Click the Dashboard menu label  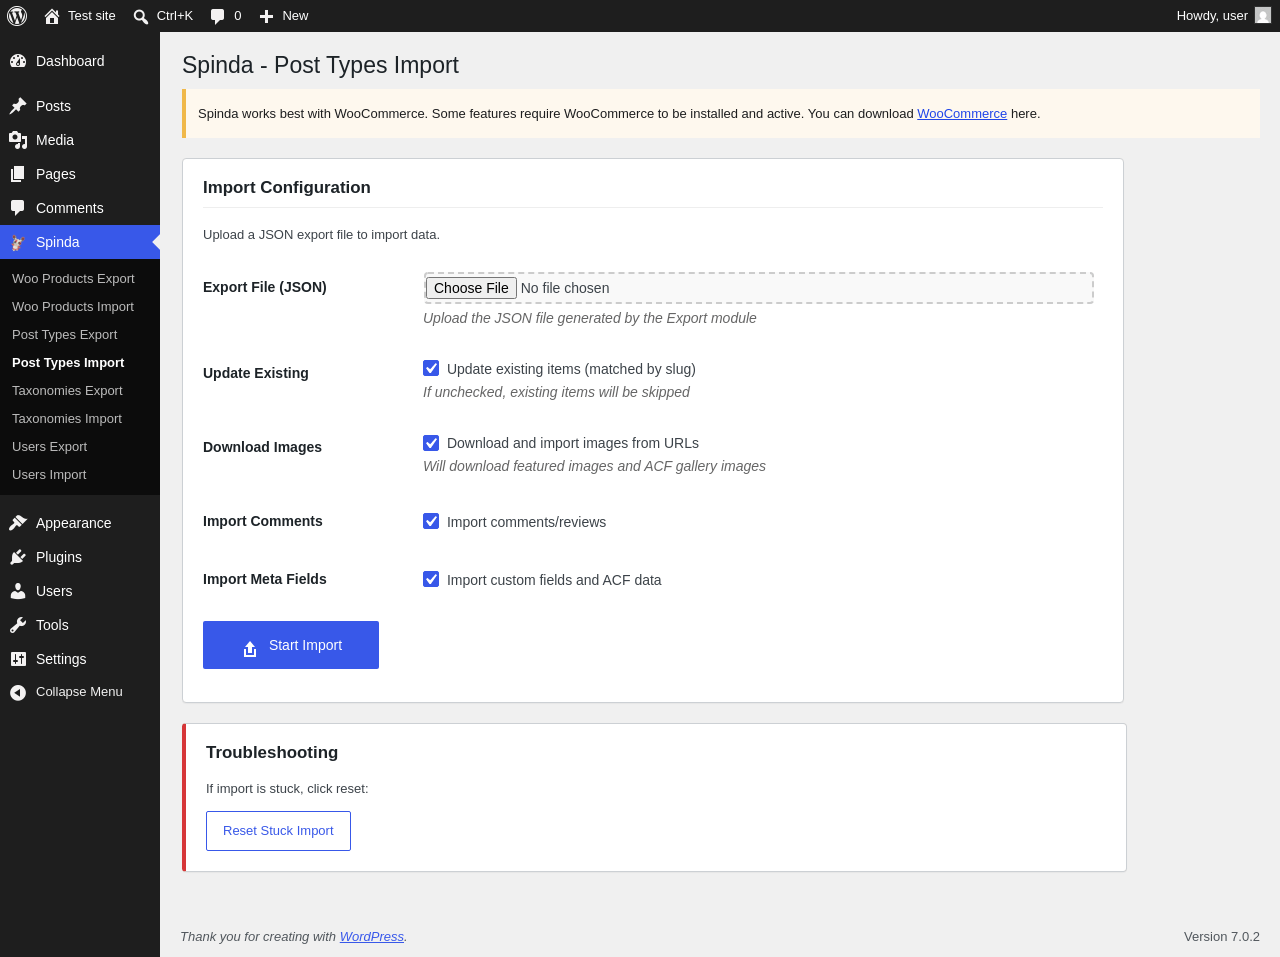70,61
